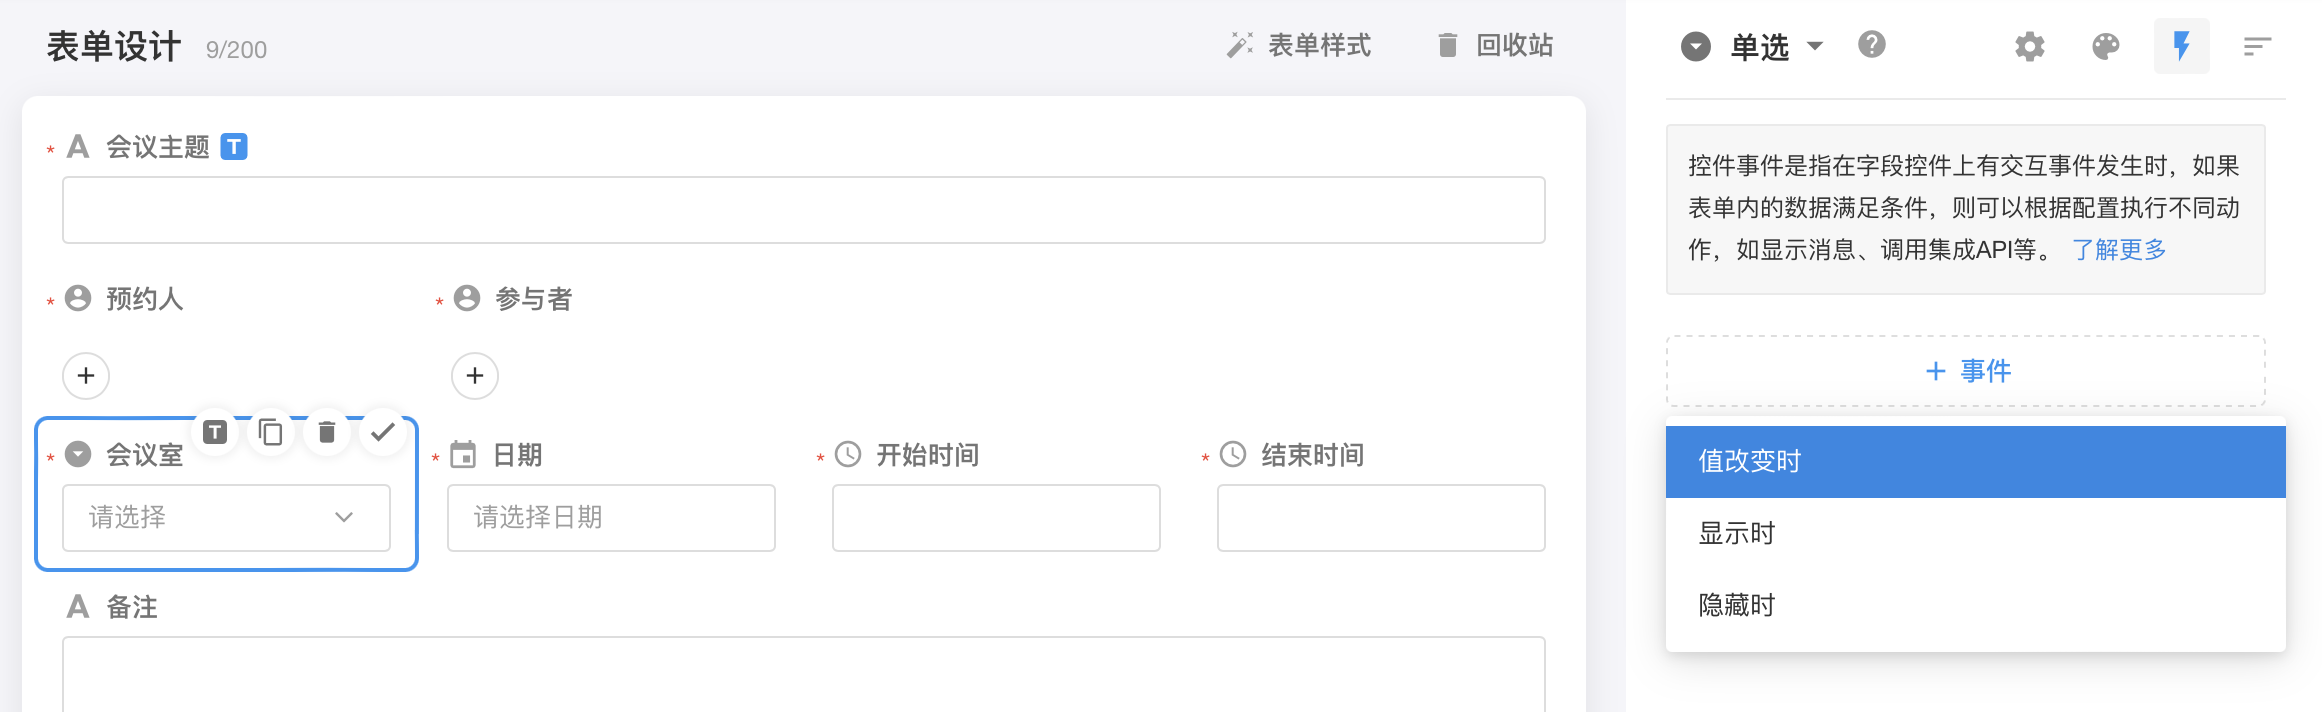This screenshot has height=712, width=2322.
Task: Click the 了解更多 link
Action: click(x=2118, y=250)
